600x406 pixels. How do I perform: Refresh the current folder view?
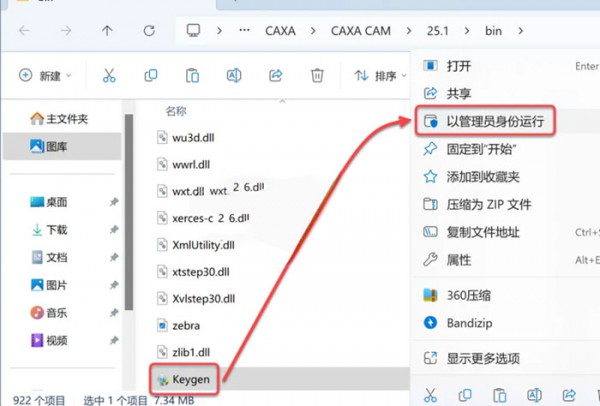tap(149, 30)
